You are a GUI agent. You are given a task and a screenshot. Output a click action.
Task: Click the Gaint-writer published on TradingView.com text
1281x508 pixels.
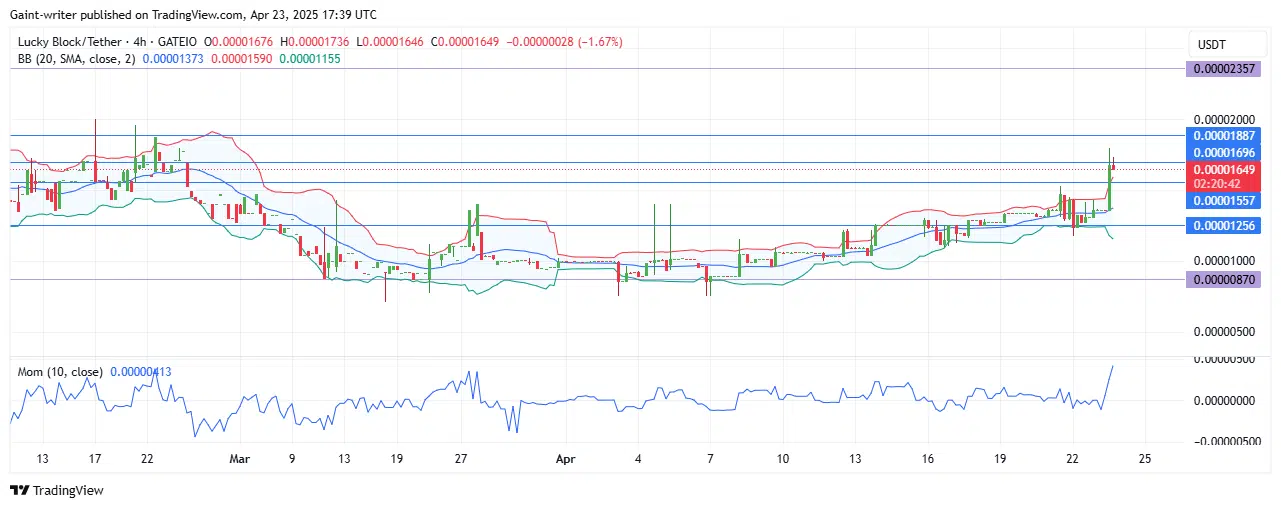click(x=120, y=15)
